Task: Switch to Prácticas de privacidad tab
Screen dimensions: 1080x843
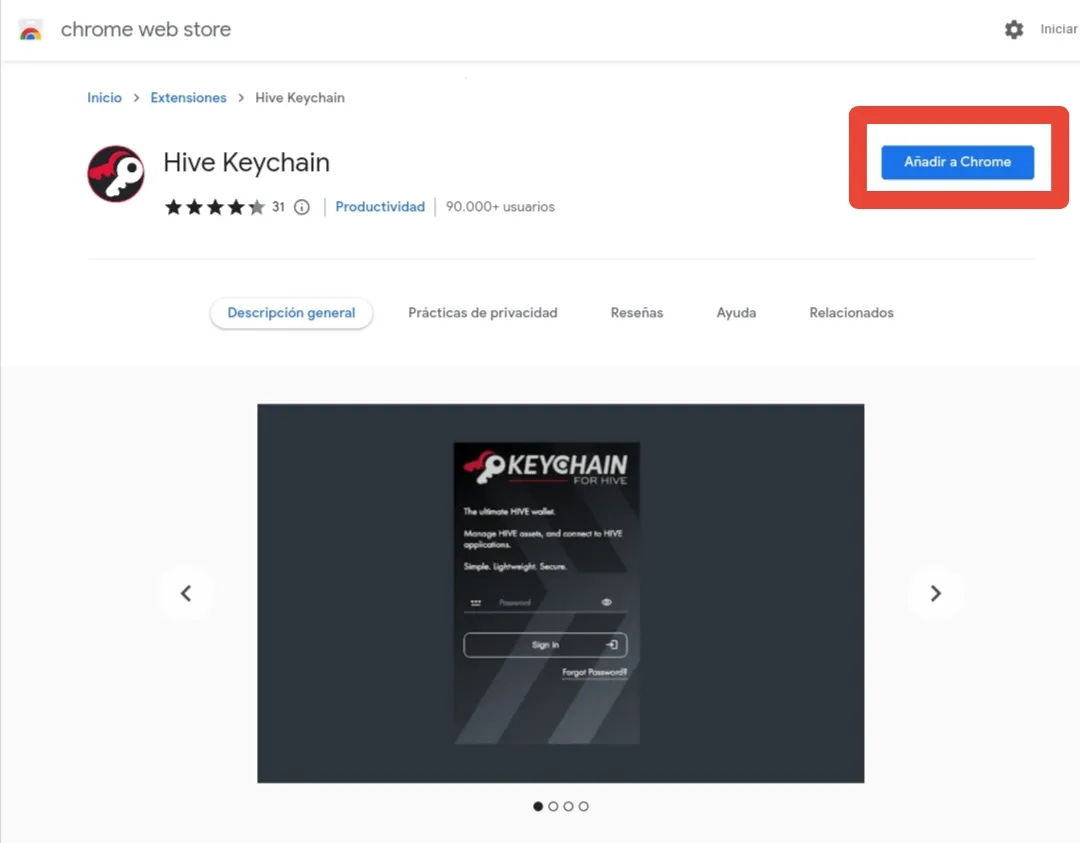Action: pyautogui.click(x=483, y=313)
